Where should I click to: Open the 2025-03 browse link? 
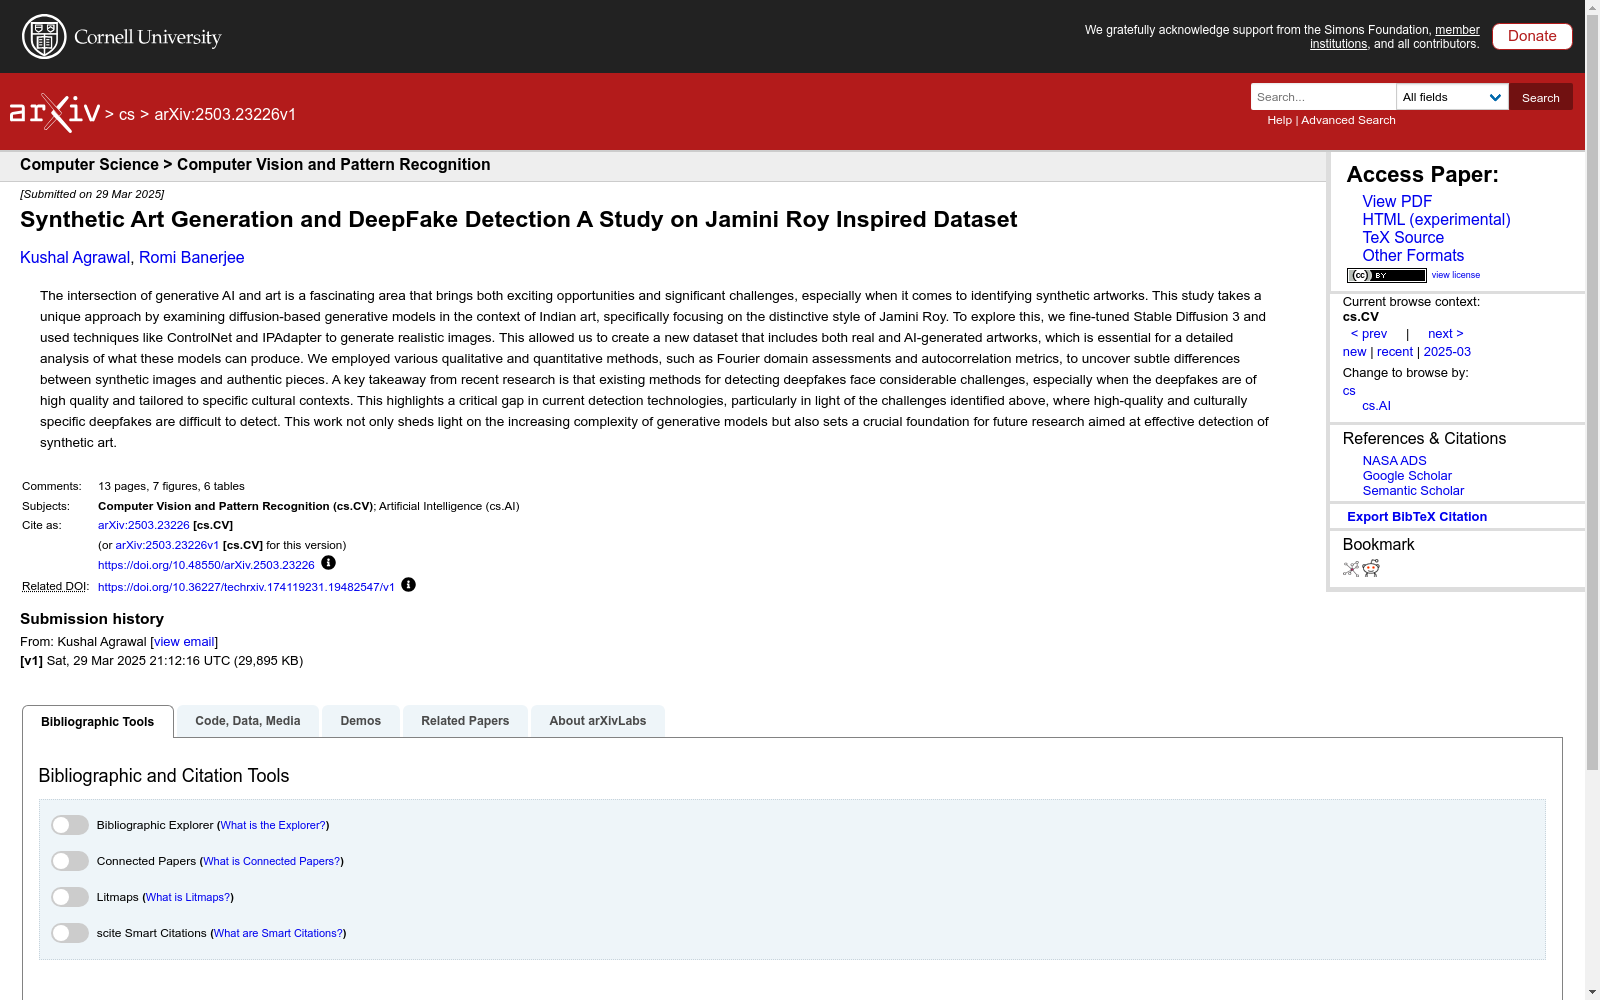pyautogui.click(x=1447, y=352)
